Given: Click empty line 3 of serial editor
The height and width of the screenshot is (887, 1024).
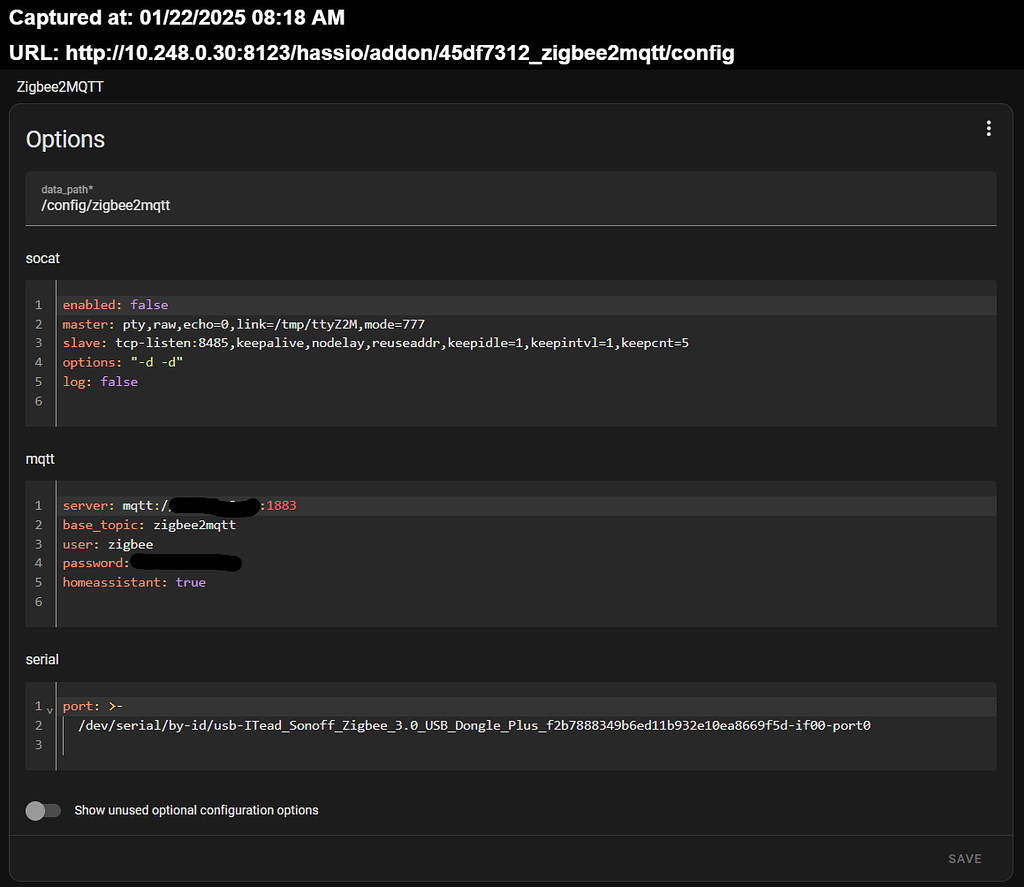Looking at the screenshot, I should [526, 745].
